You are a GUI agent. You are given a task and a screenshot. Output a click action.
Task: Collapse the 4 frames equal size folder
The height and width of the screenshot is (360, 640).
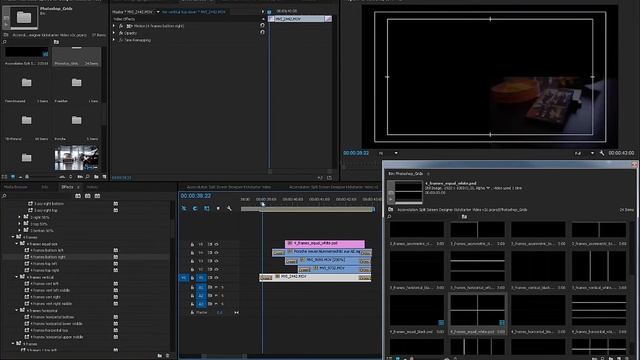click(x=17, y=244)
